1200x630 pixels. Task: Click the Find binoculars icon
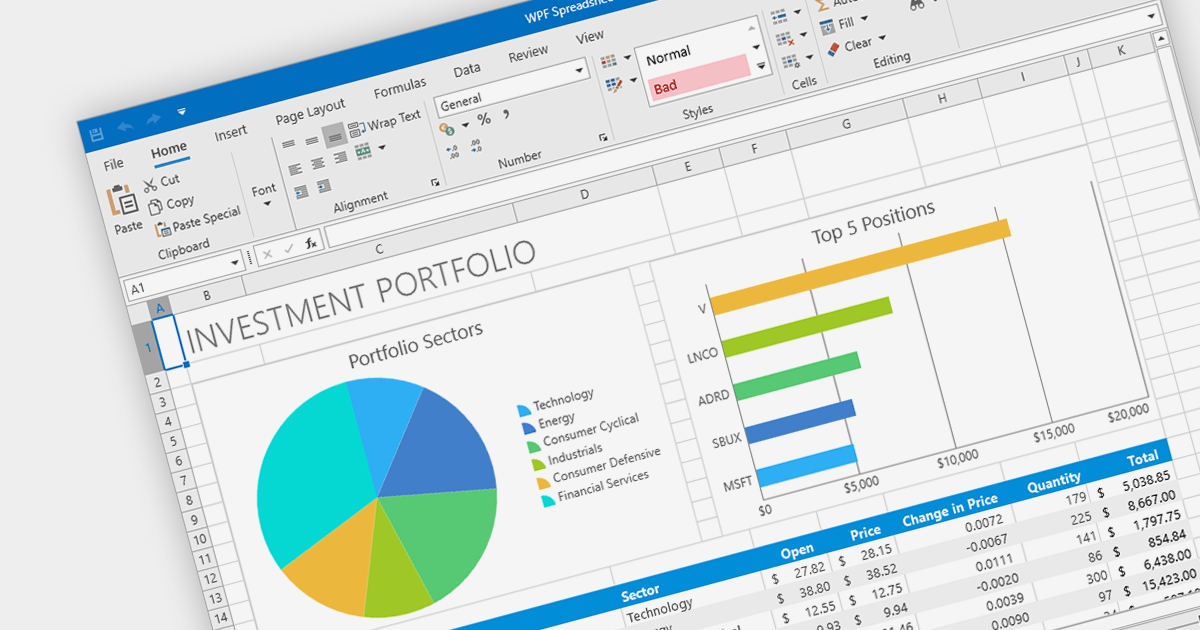pyautogui.click(x=916, y=5)
